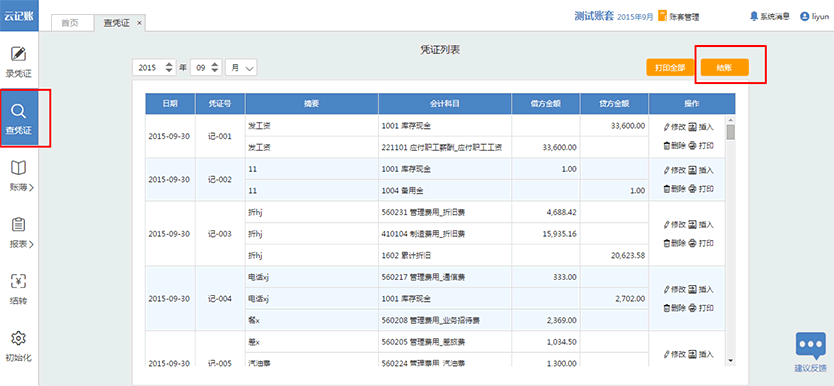834x386 pixels.
Task: Open the 账簿 ledger book icon
Action: tap(19, 168)
